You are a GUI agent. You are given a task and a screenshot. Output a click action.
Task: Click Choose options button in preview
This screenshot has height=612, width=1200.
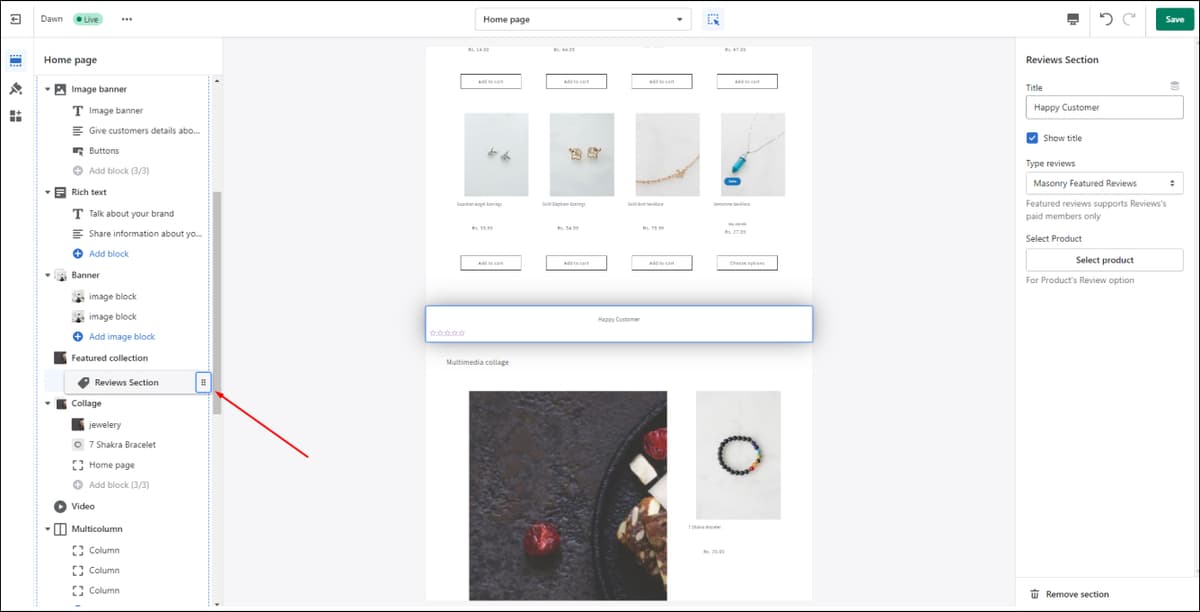(x=747, y=263)
